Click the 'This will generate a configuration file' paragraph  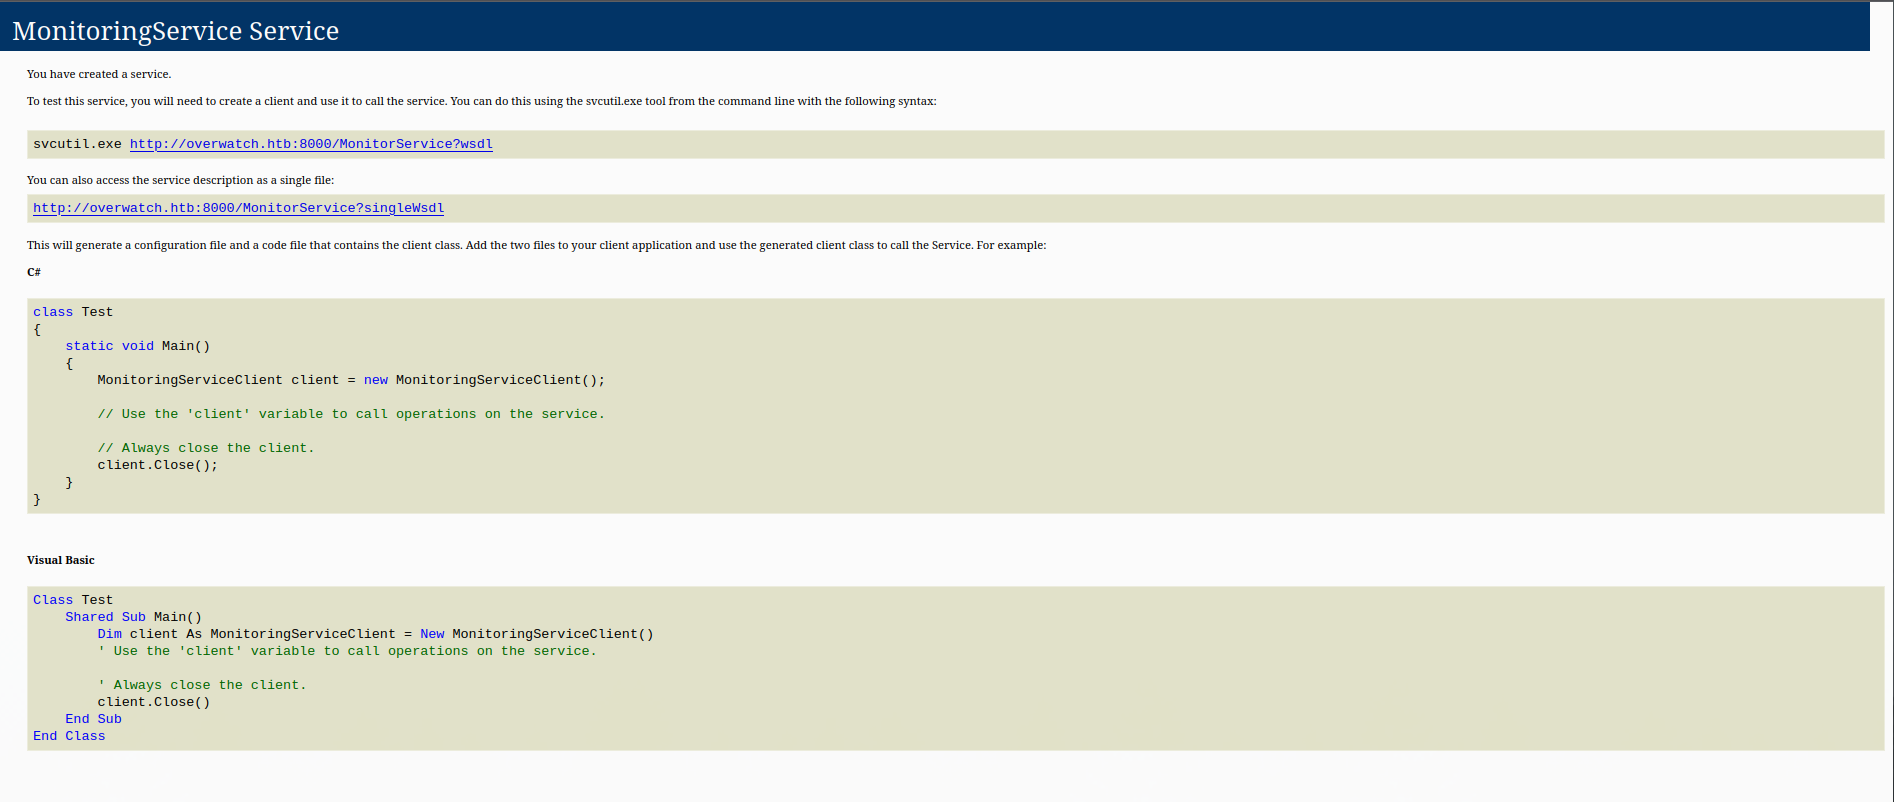pyautogui.click(x=537, y=245)
